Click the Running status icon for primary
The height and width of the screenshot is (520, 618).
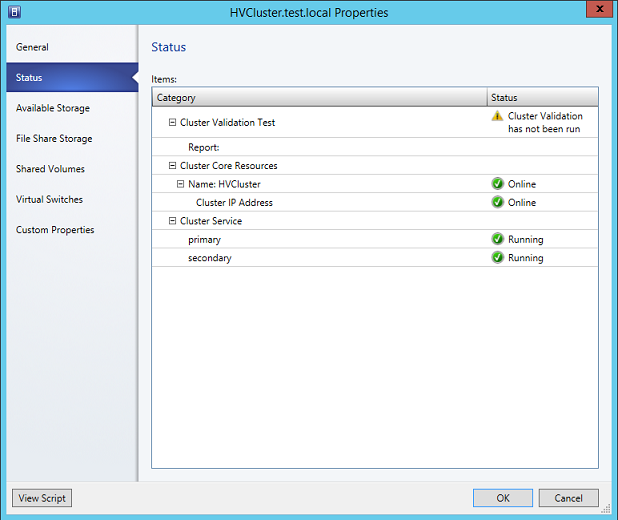tap(497, 240)
